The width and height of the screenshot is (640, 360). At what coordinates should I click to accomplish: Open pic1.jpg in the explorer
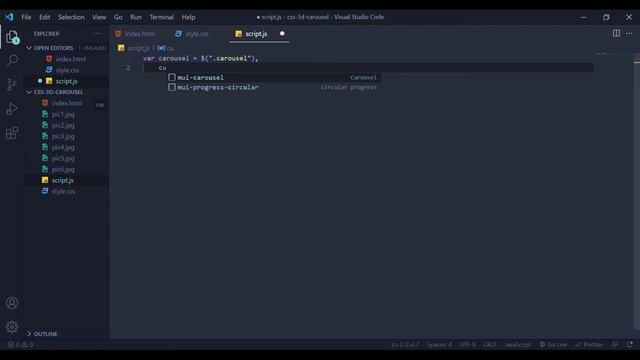pyautogui.click(x=63, y=114)
